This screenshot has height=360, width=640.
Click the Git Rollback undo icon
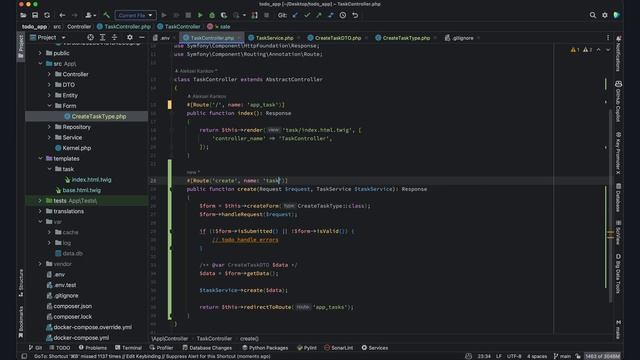click(x=355, y=15)
